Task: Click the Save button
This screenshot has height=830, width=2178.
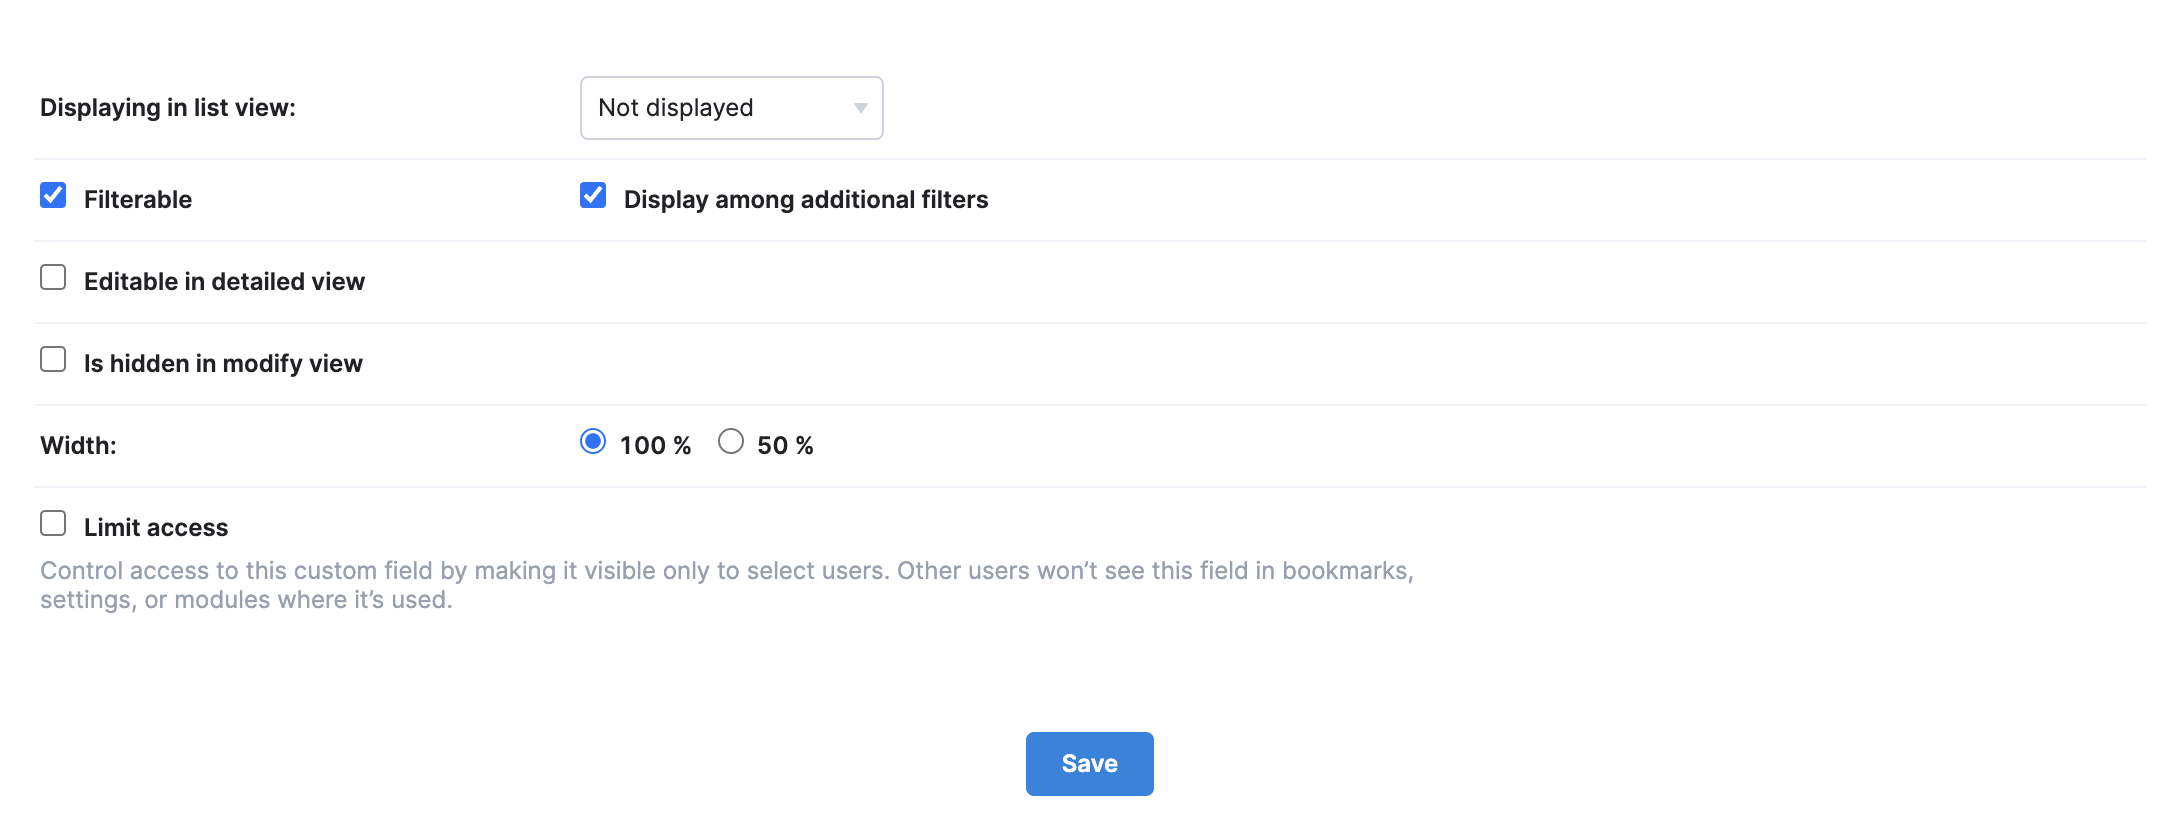Action: [x=1089, y=764]
